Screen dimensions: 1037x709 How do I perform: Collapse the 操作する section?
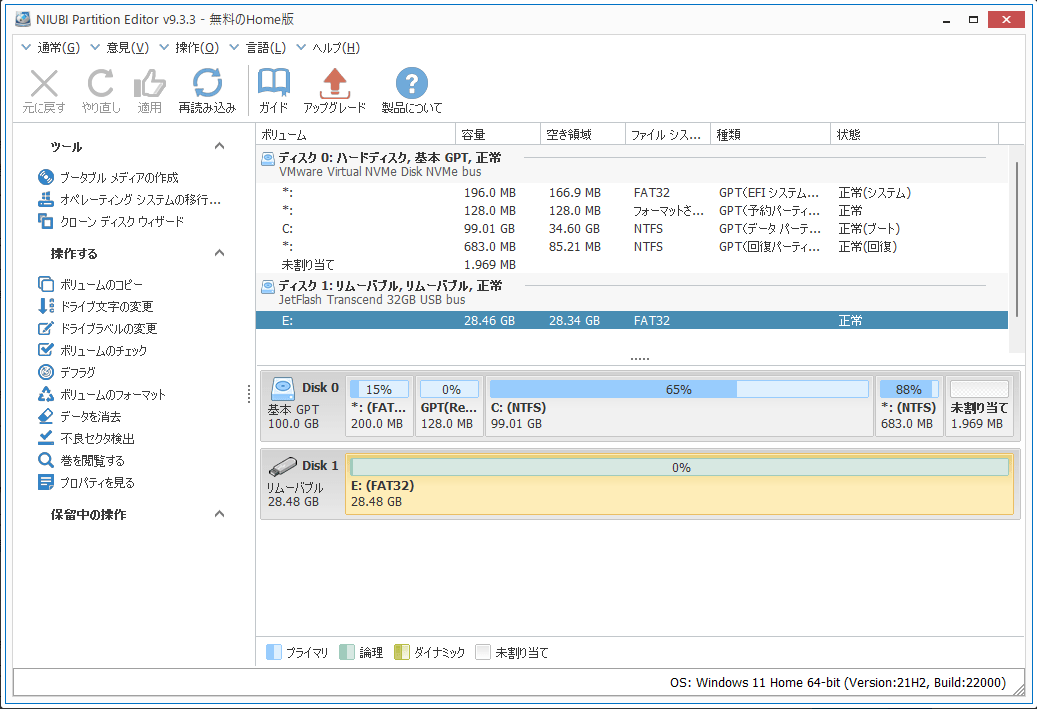tap(219, 252)
